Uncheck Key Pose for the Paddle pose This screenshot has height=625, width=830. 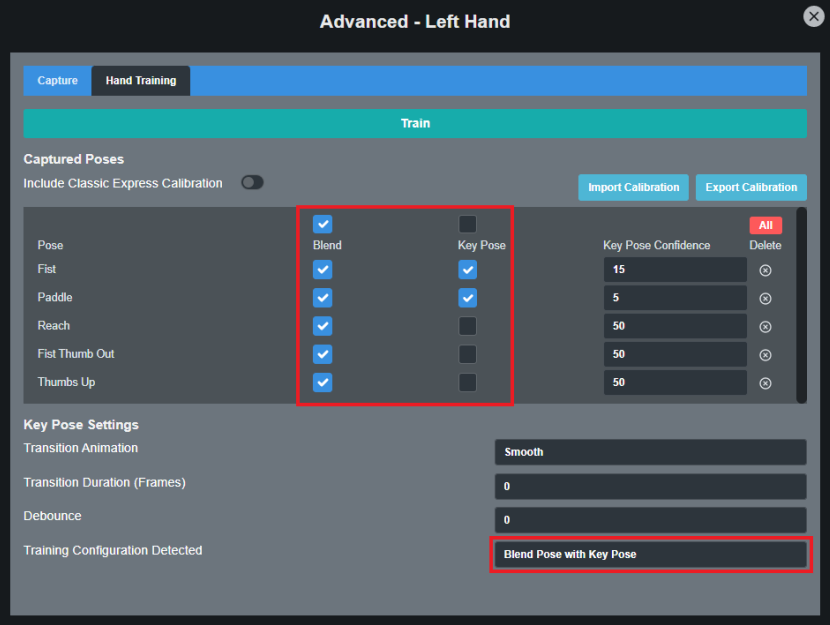coord(467,297)
